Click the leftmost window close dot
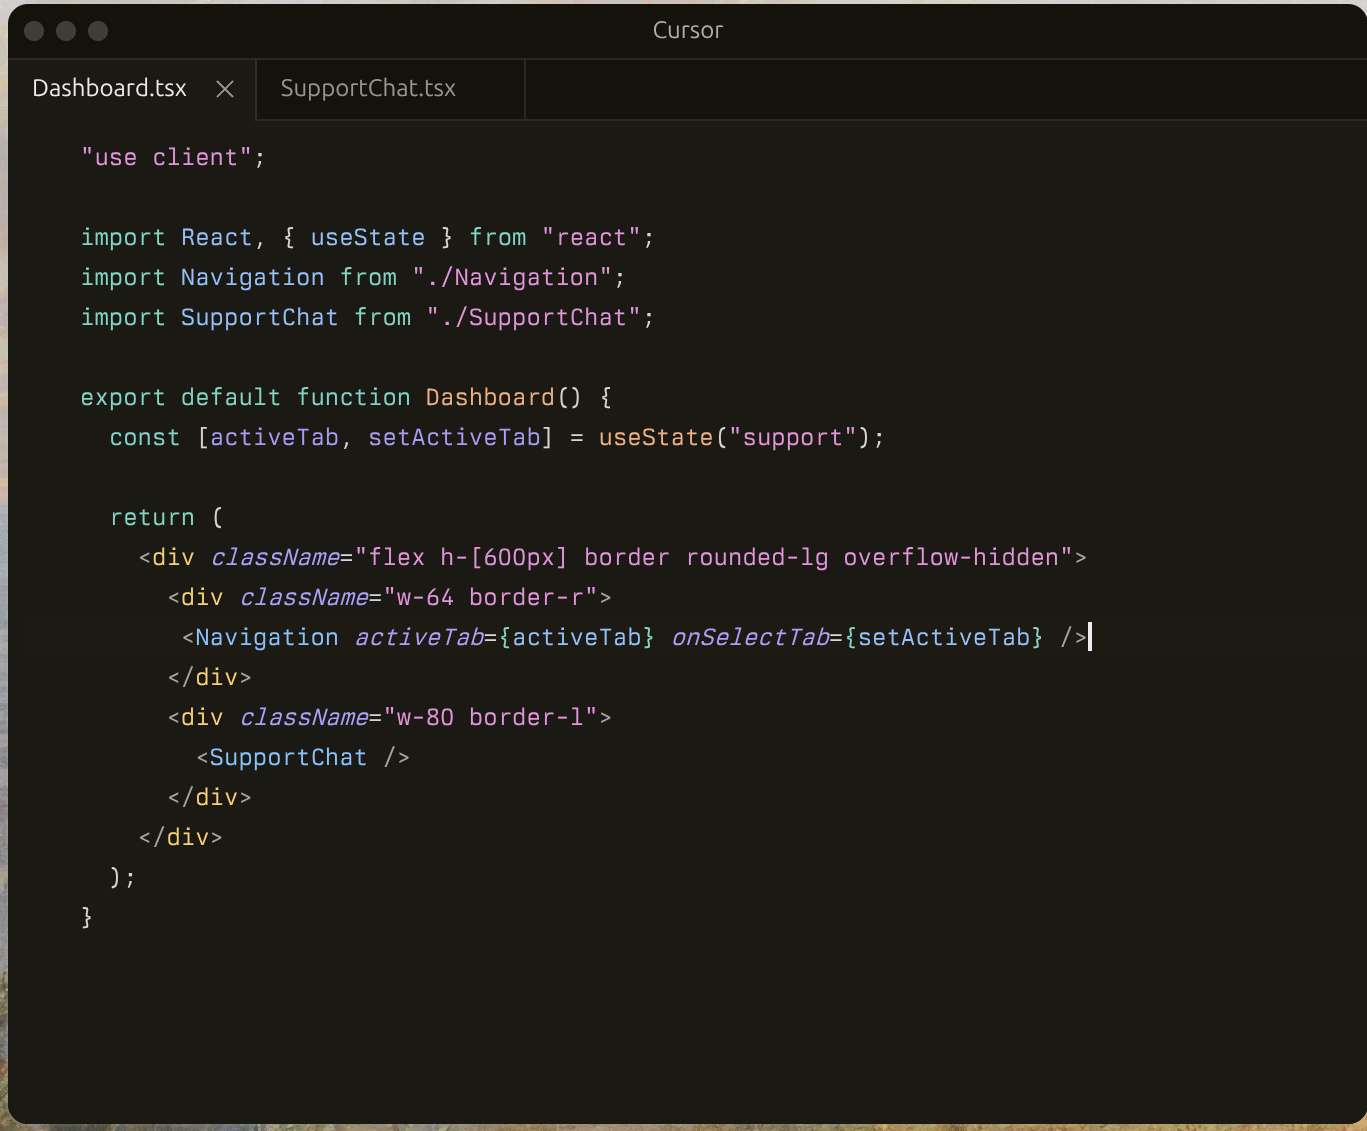The image size is (1367, 1131). pyautogui.click(x=34, y=31)
